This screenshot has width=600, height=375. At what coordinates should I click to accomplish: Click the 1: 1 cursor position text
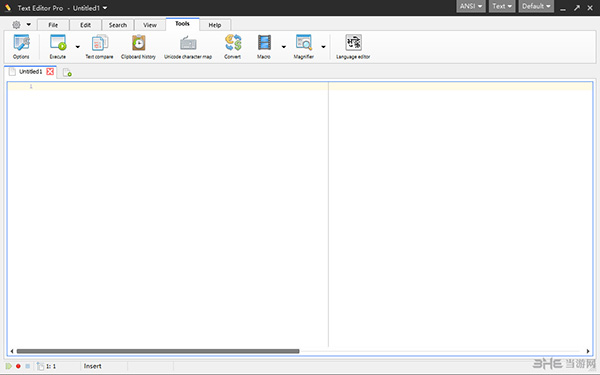pos(51,366)
